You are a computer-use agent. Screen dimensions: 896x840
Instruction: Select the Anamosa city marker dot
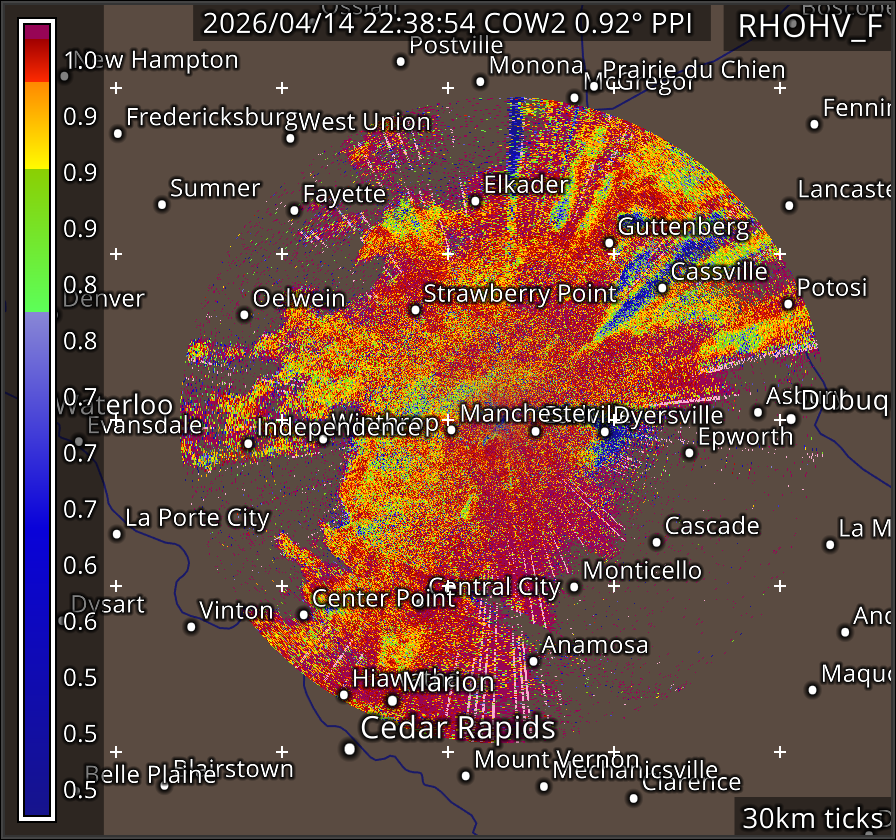[533, 661]
